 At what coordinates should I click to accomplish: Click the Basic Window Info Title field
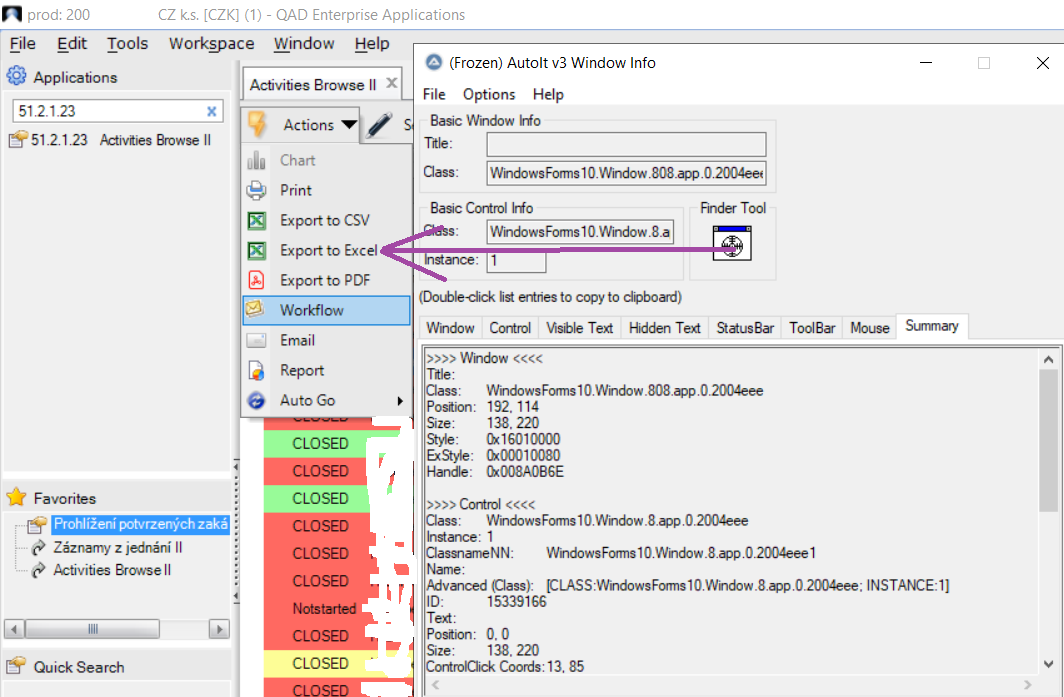(x=626, y=144)
